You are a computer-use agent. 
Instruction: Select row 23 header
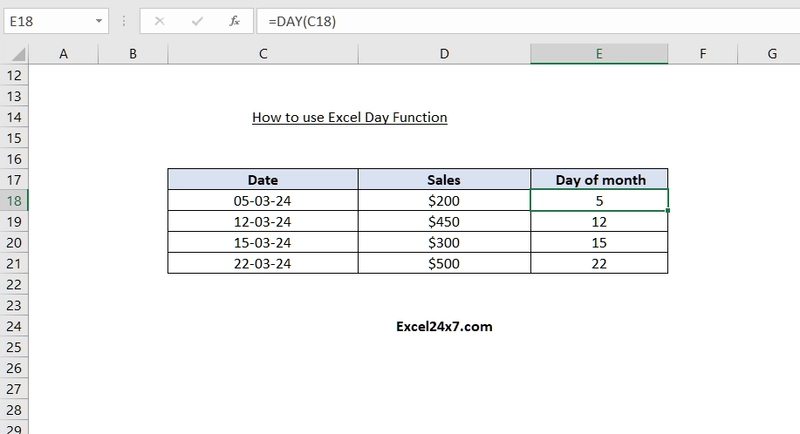pyautogui.click(x=14, y=305)
